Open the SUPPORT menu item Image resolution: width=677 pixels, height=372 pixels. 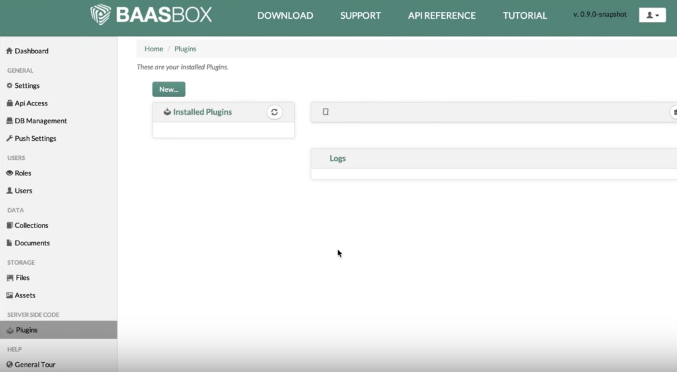coord(361,16)
